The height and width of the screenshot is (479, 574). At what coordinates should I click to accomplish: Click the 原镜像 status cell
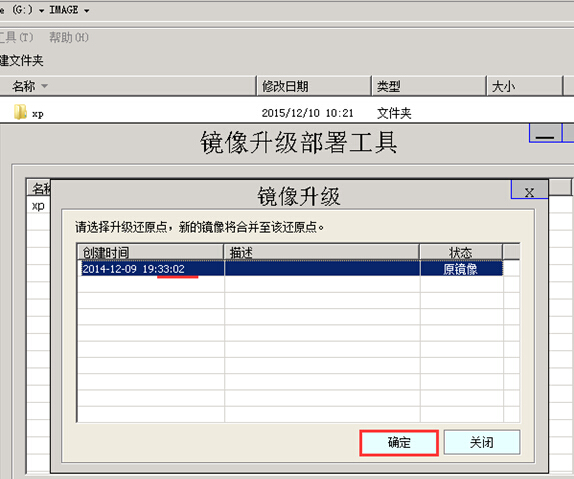461,269
